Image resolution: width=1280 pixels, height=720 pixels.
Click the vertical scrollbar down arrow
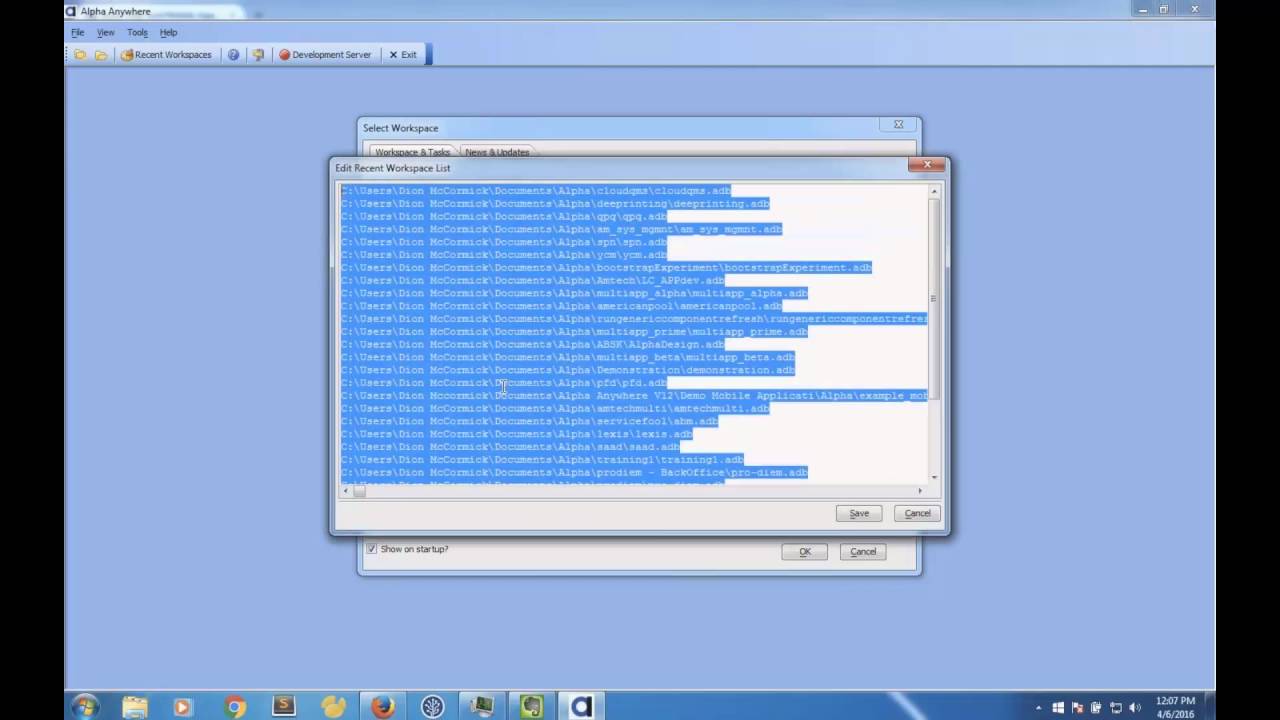pyautogui.click(x=934, y=478)
